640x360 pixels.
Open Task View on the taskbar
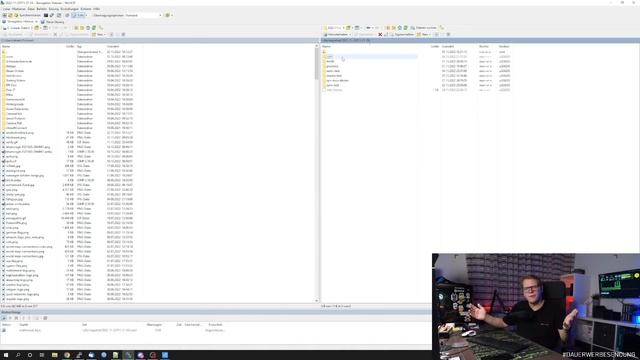click(x=42, y=355)
